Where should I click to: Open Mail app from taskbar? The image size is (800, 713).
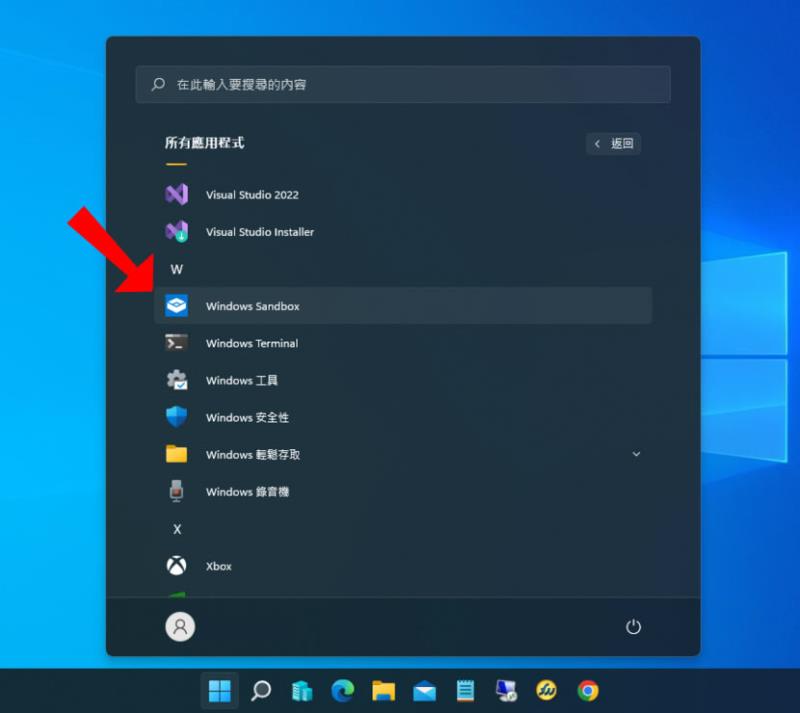[x=424, y=691]
